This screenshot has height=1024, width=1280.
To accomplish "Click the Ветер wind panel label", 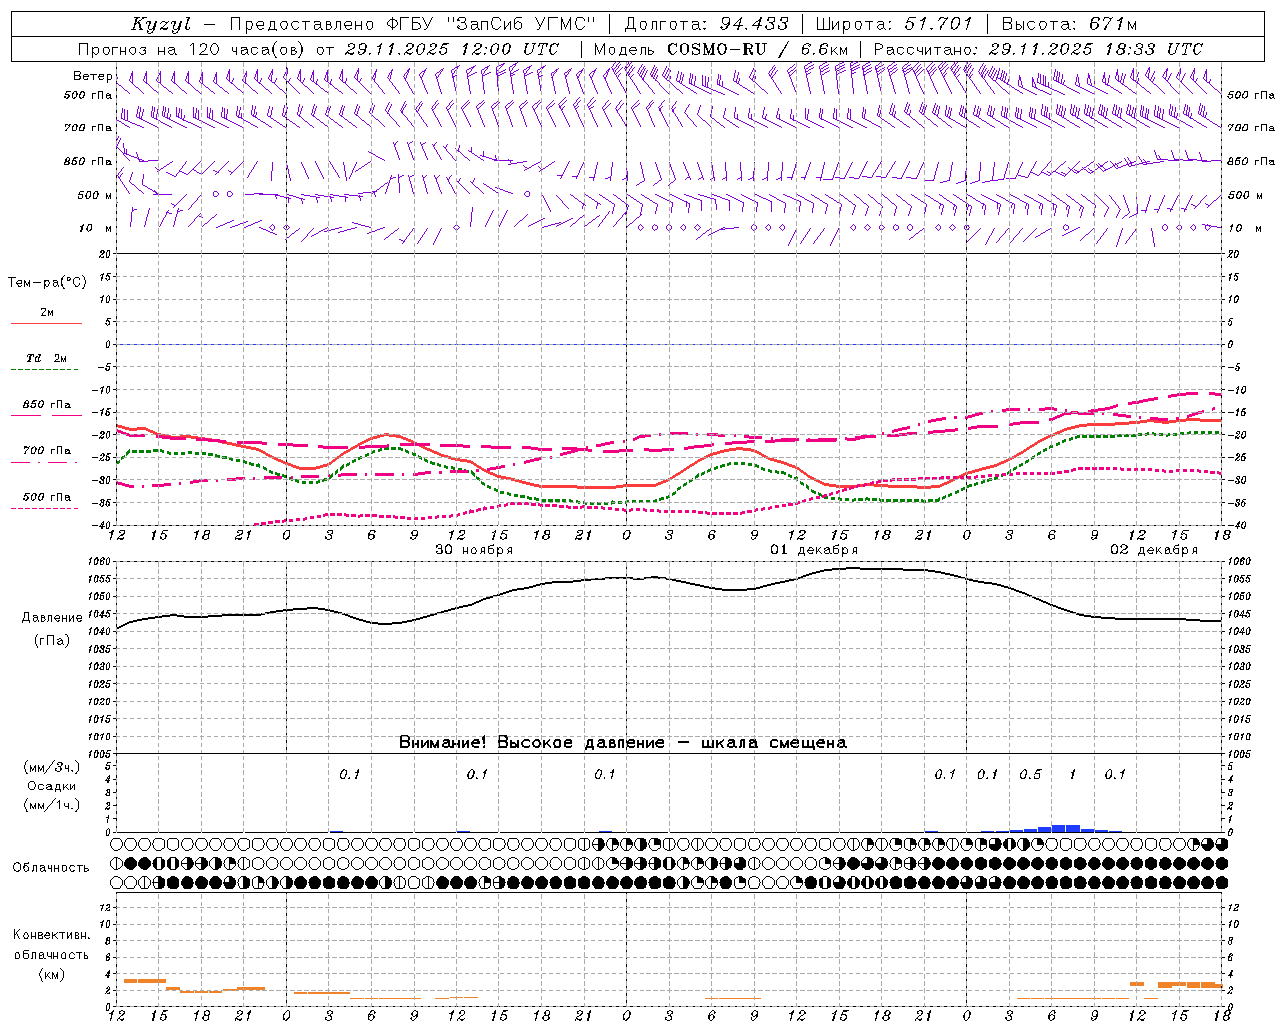I will pos(92,76).
